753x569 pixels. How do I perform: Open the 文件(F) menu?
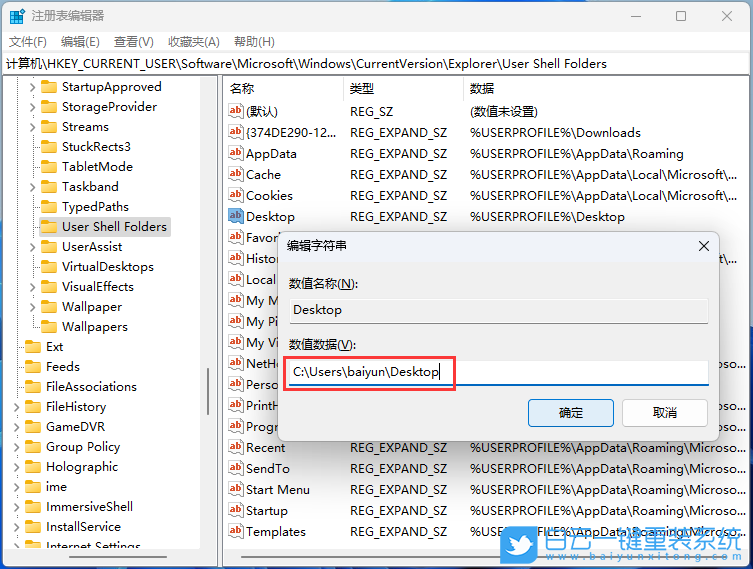point(28,42)
